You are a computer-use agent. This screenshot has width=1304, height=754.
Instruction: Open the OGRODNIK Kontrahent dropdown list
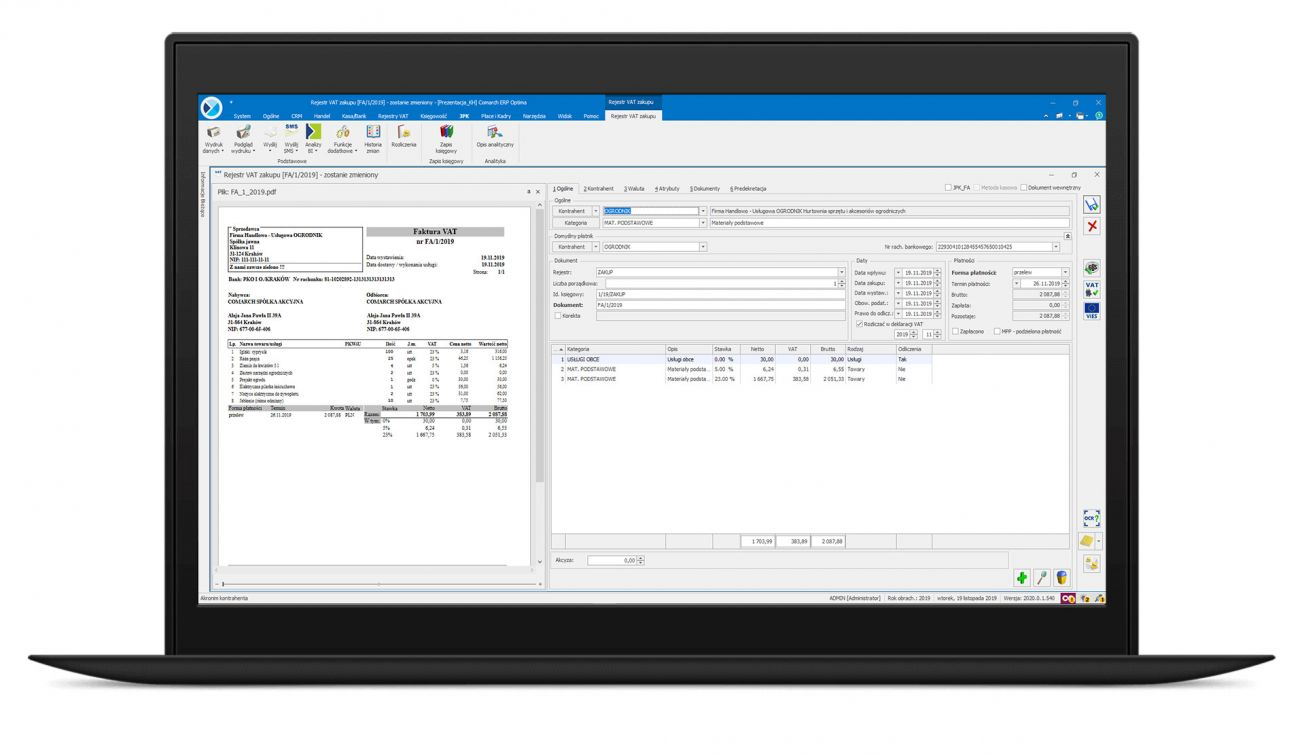[702, 211]
